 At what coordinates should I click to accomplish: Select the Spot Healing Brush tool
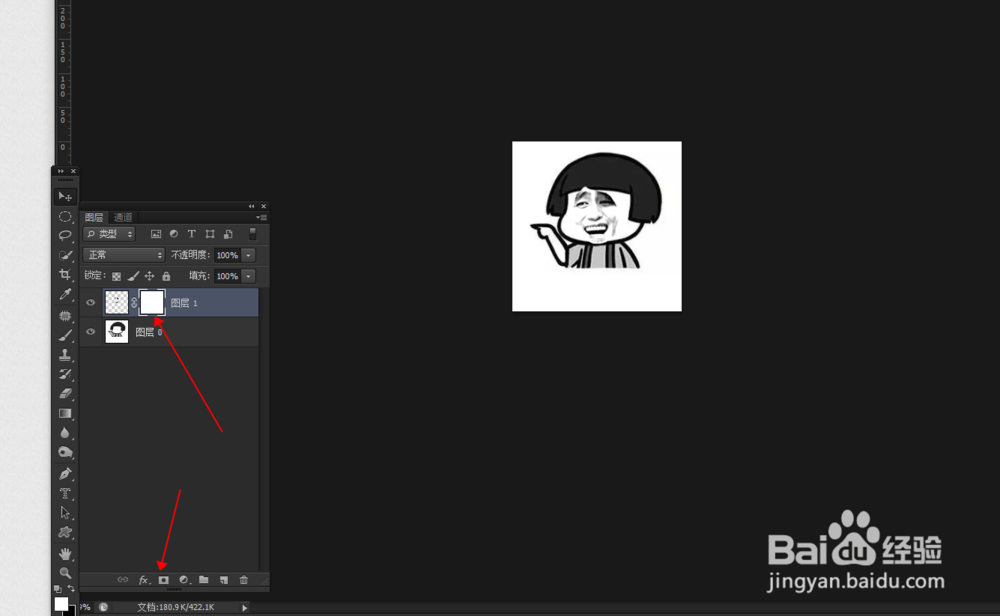pyautogui.click(x=65, y=315)
